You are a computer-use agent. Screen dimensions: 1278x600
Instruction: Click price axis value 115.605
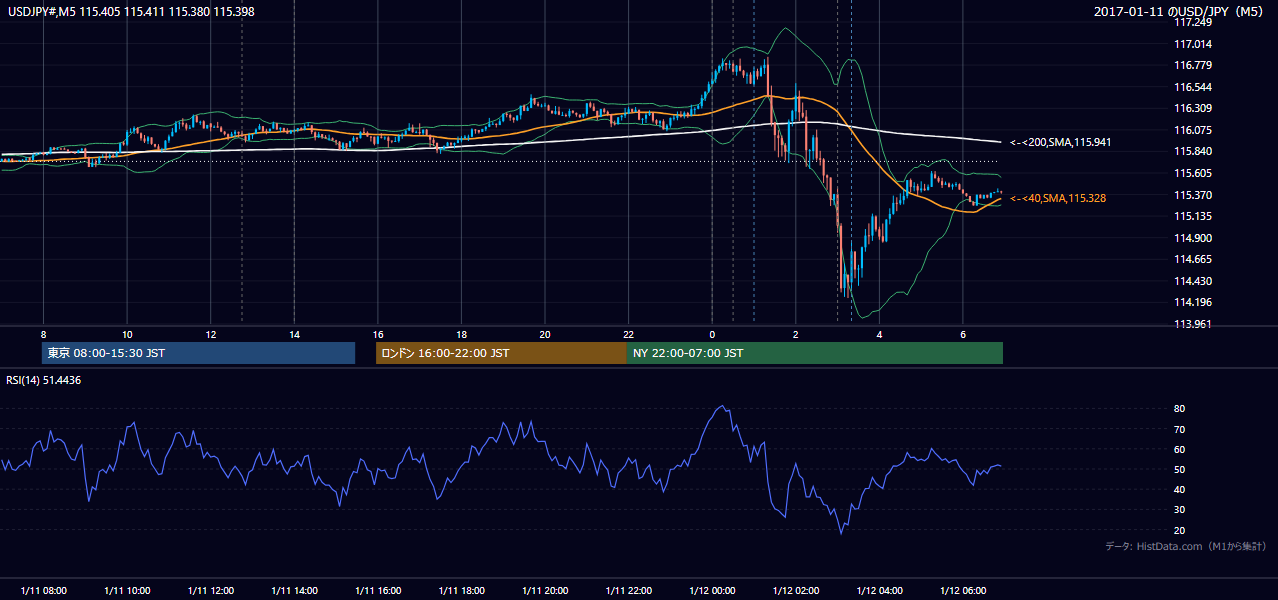[x=1193, y=173]
